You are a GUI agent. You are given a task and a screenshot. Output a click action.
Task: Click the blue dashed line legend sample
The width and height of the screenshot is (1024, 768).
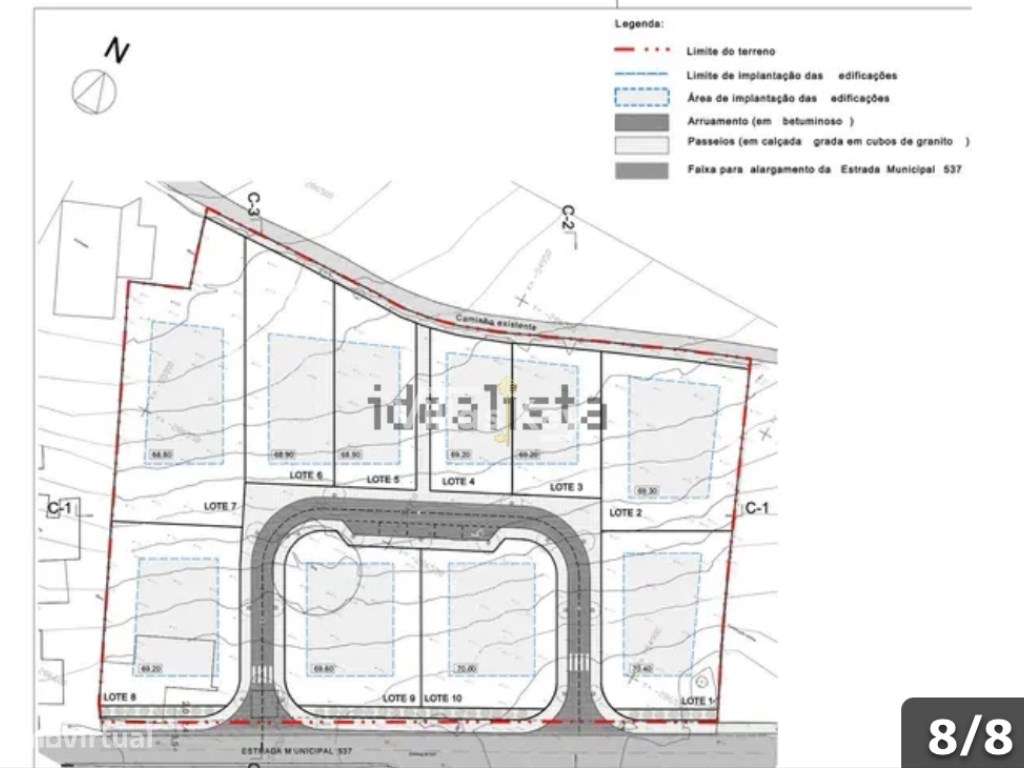[x=642, y=74]
